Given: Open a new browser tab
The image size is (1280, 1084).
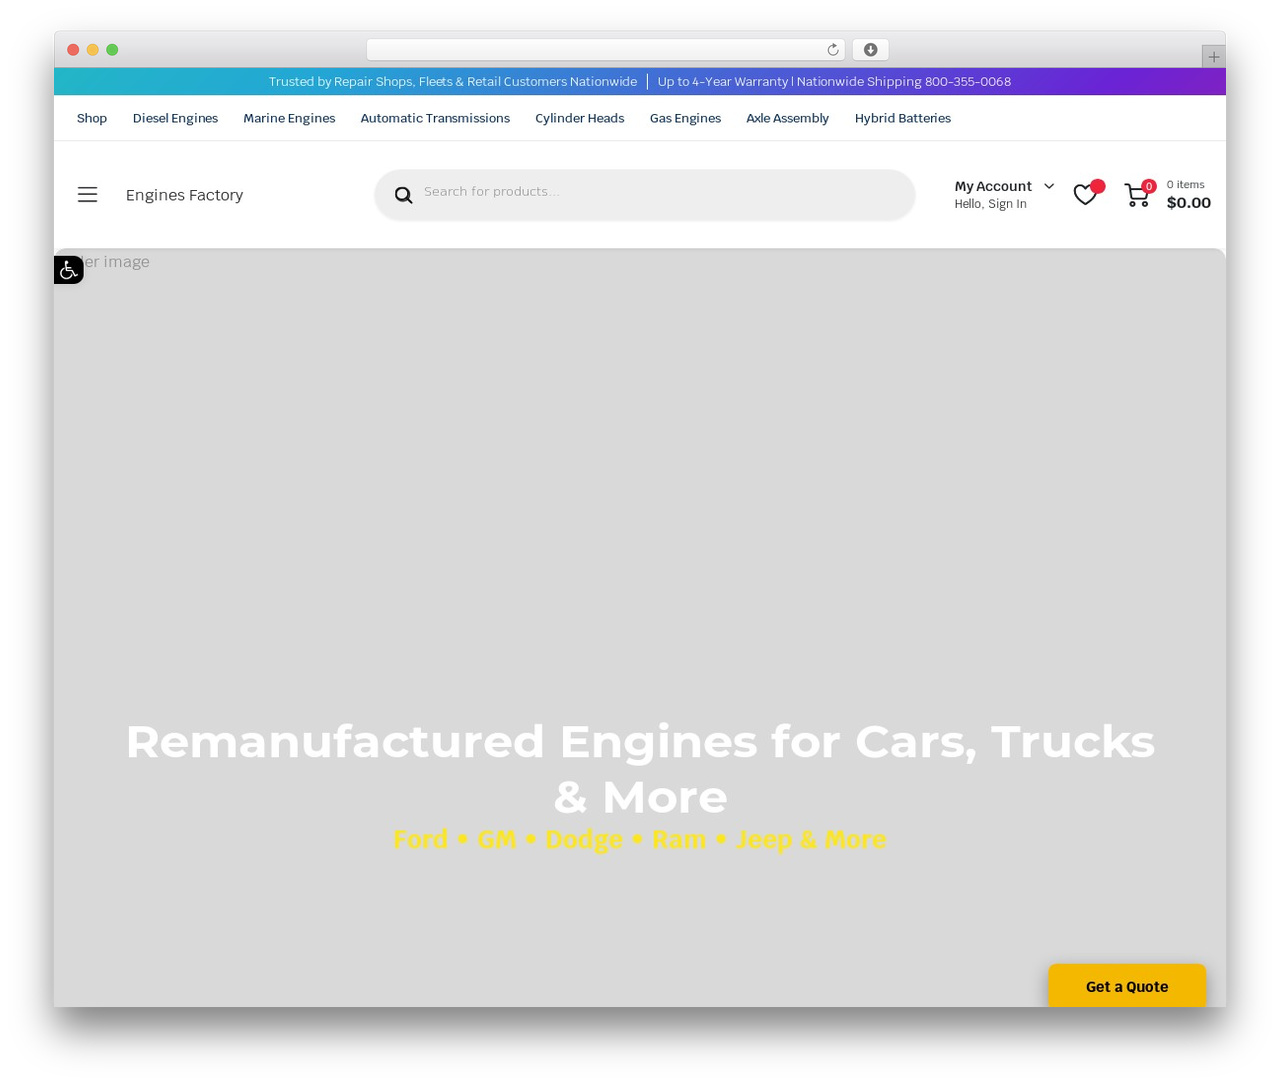Looking at the screenshot, I should tap(1213, 57).
